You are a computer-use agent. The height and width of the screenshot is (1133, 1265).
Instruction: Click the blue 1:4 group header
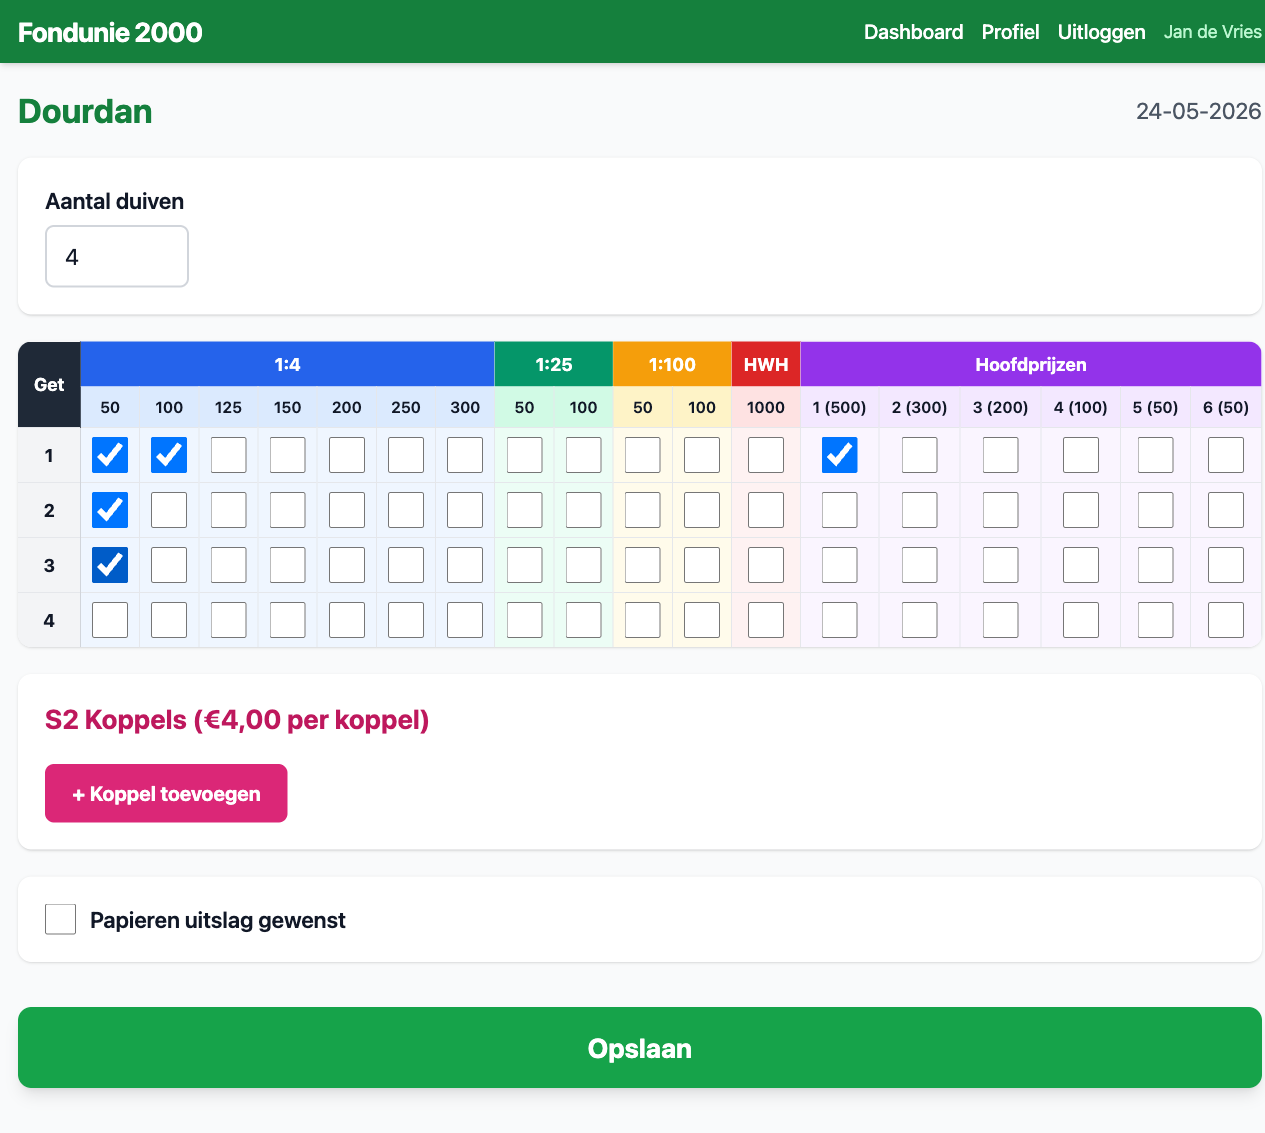[x=287, y=364]
